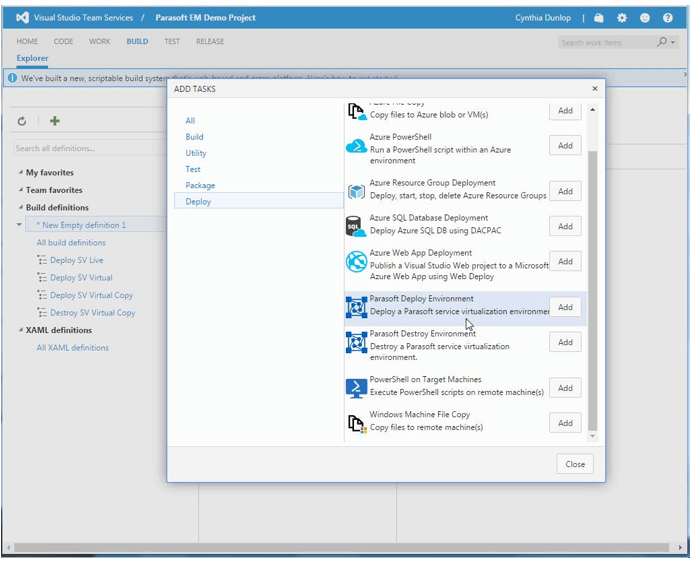The width and height of the screenshot is (694, 561).
Task: Click the Destroy SV Virtual Copy icon
Action: point(42,313)
